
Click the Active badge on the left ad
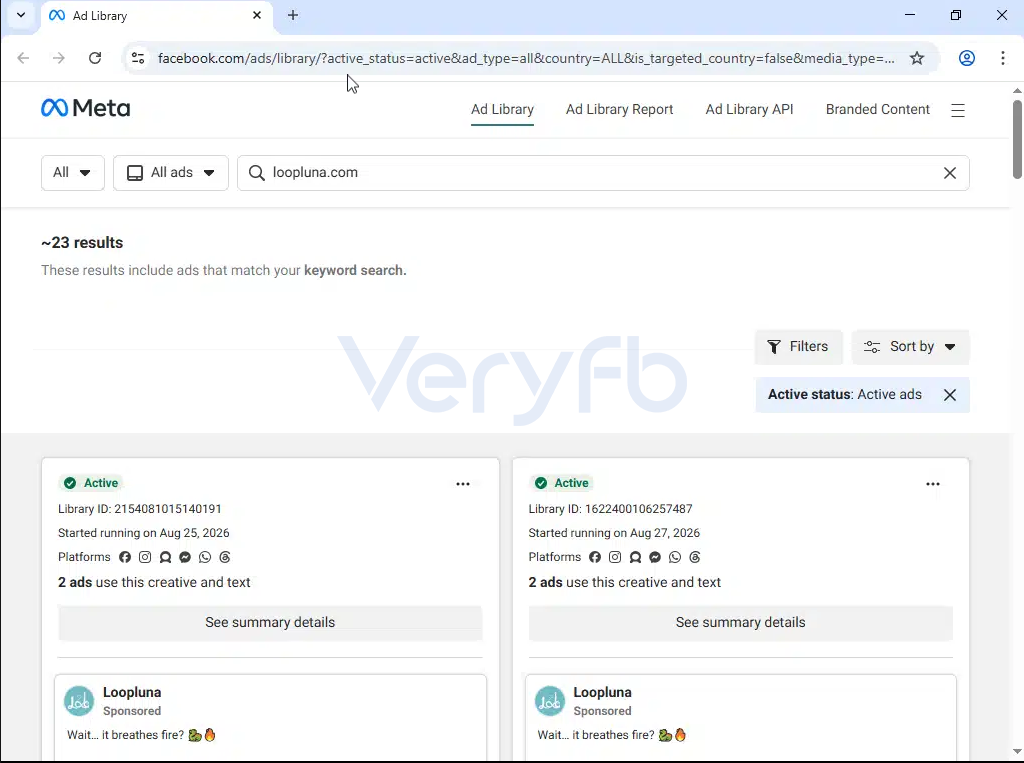coord(91,483)
